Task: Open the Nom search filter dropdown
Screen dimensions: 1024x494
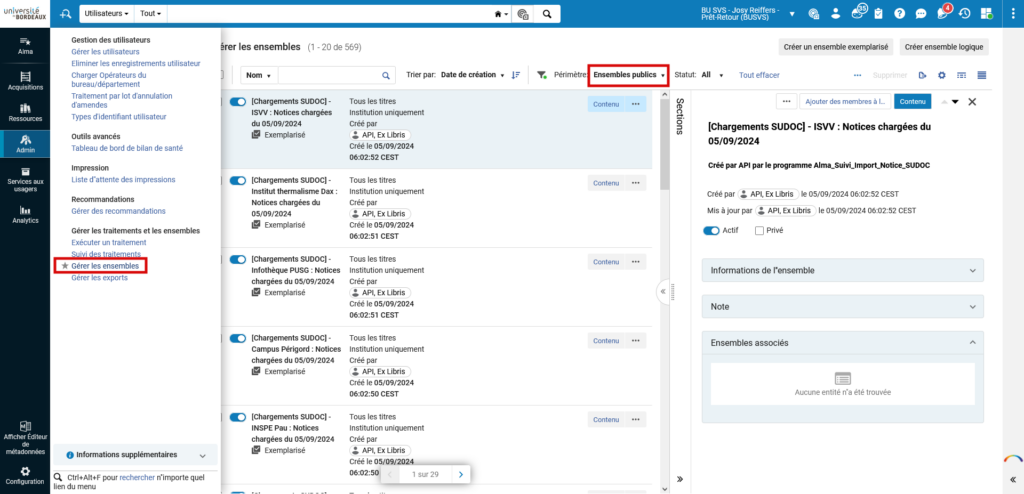Action: click(x=259, y=75)
